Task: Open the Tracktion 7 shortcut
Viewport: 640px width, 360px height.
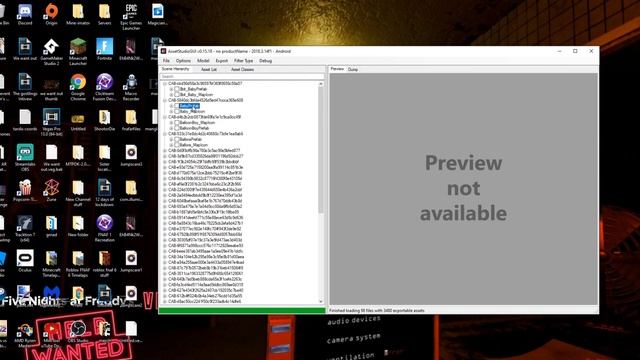Action: (25, 229)
